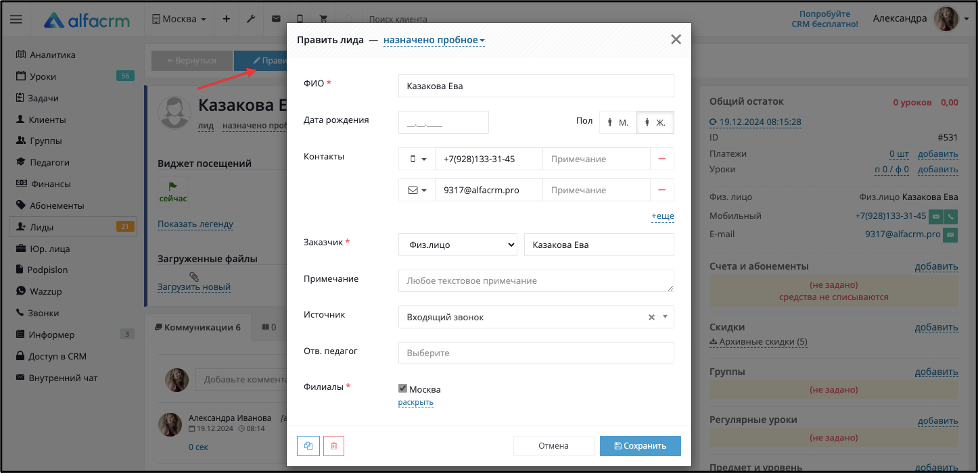Viewport: 979px width, 474px height.
Task: Open the Физ.лицо customer type dropdown
Action: (458, 245)
